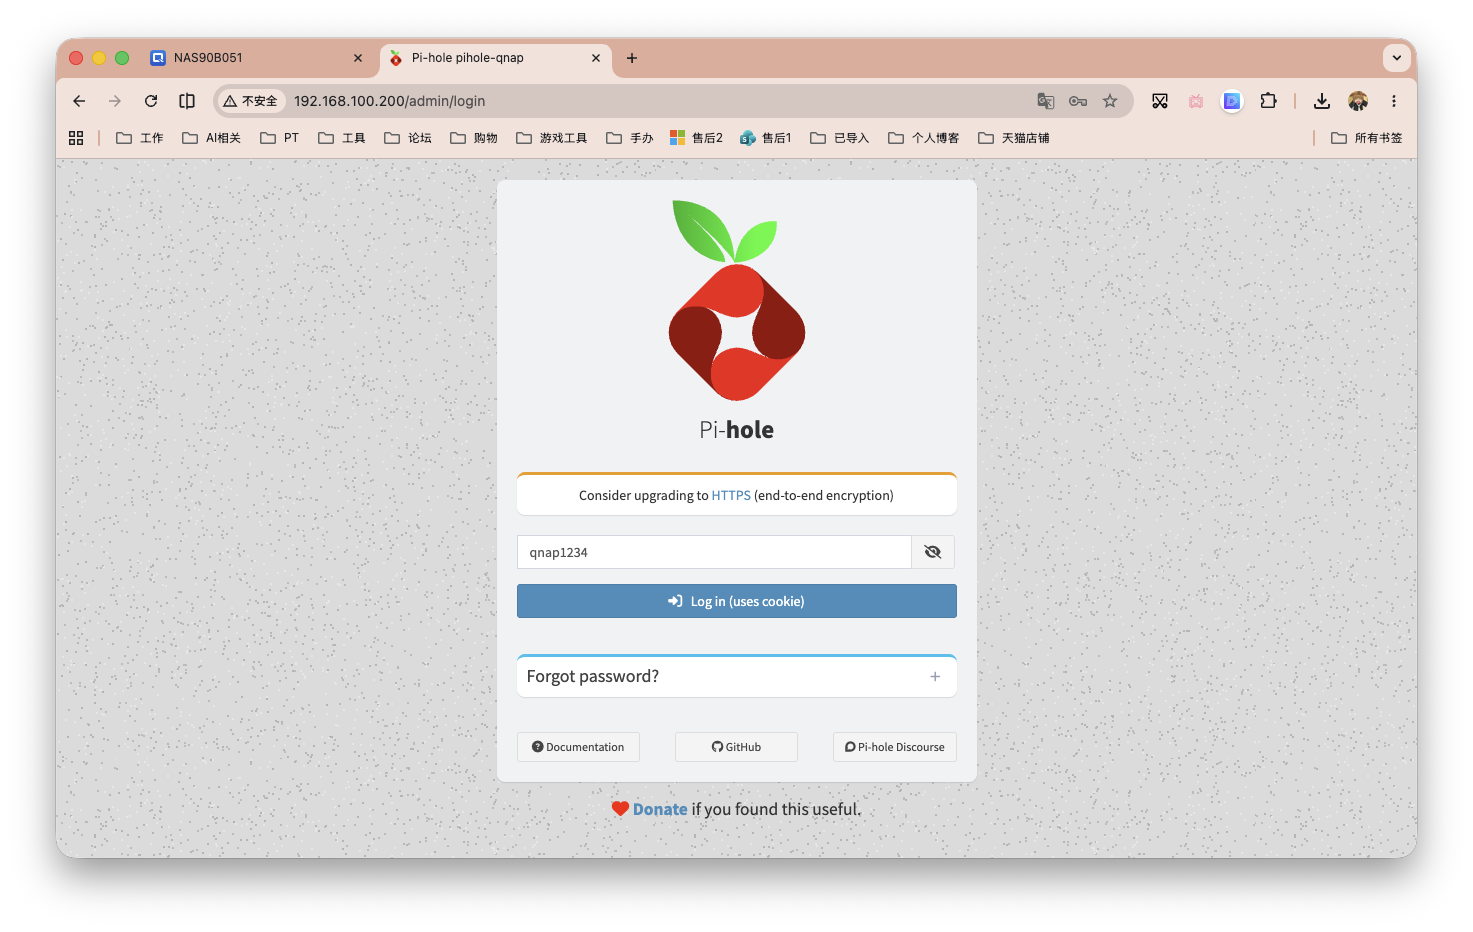
Task: Select the Pi-hole pihole-qnap tab
Action: pyautogui.click(x=496, y=58)
